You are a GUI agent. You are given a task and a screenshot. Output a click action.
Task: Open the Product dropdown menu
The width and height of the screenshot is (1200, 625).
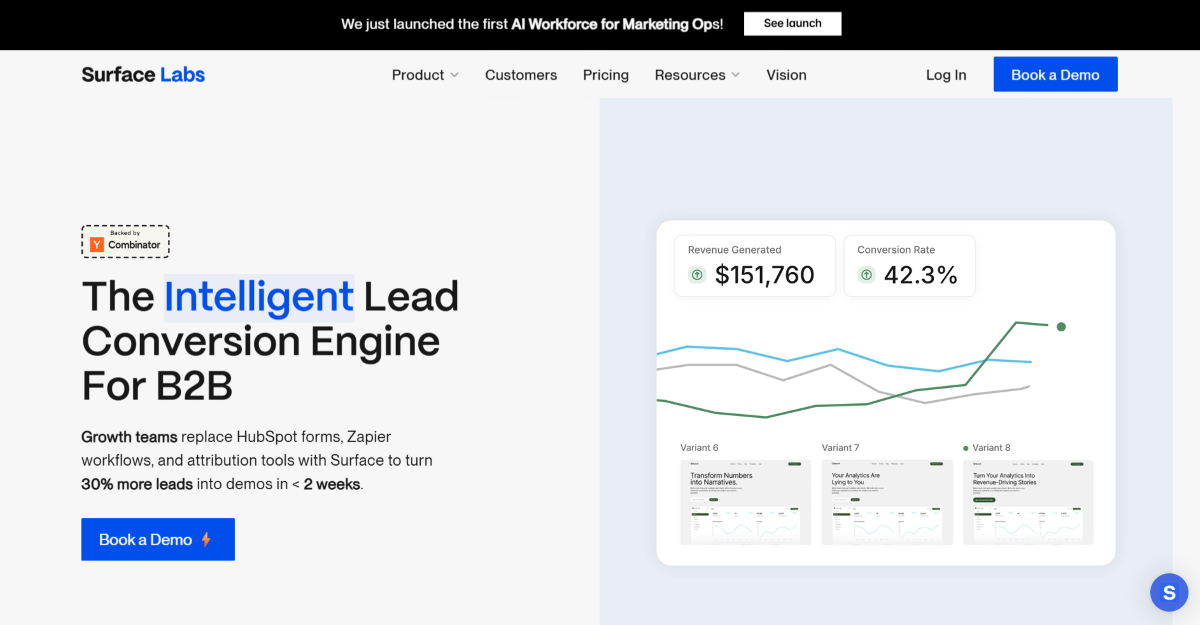pyautogui.click(x=425, y=75)
